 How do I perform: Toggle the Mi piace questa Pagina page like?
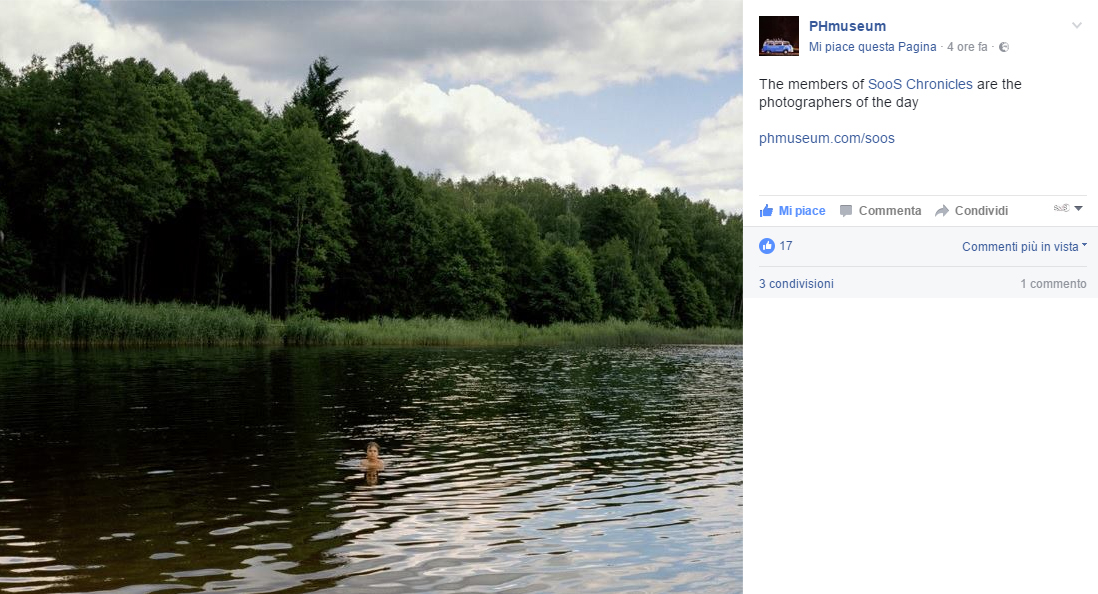point(873,47)
